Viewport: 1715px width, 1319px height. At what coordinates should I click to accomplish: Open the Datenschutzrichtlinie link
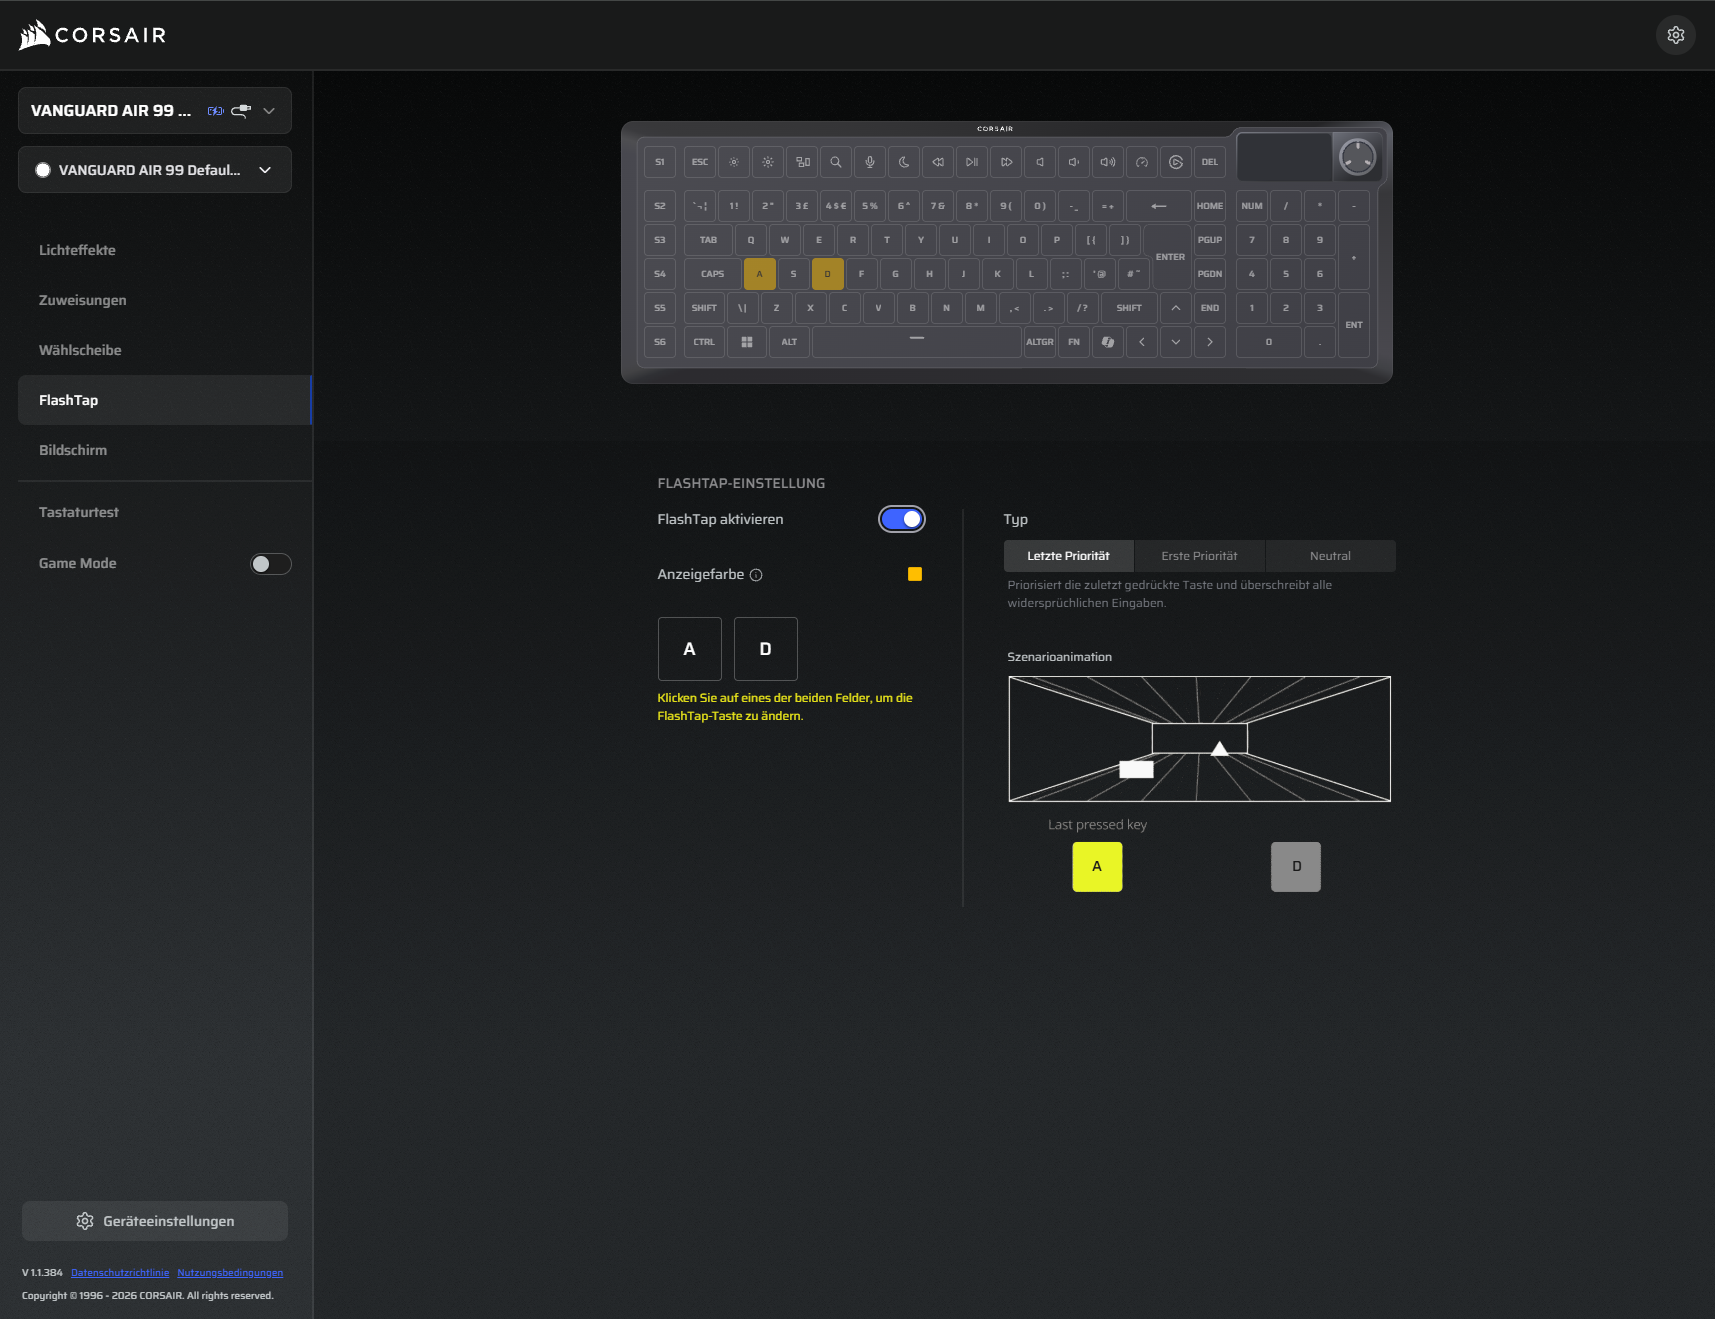(120, 1273)
